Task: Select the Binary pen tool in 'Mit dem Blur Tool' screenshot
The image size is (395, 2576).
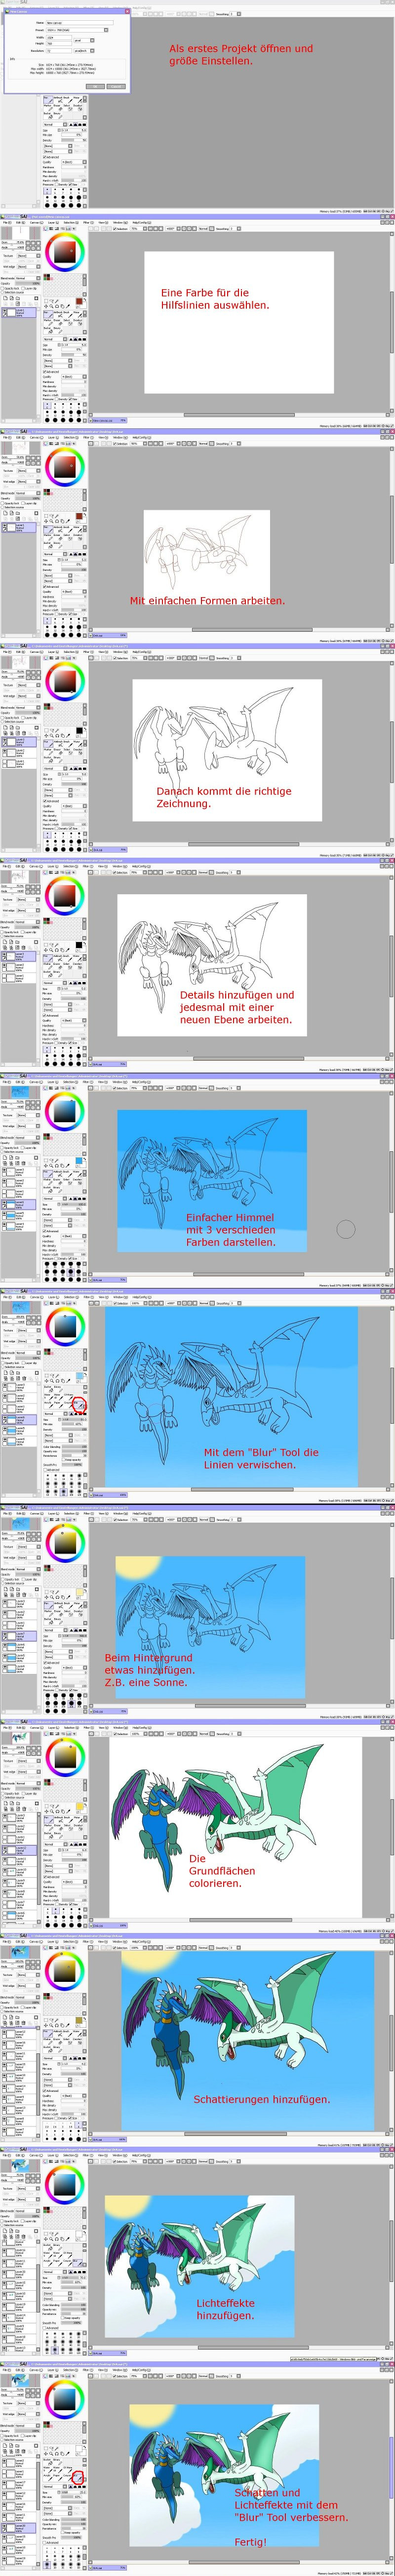Action: click(x=58, y=1390)
